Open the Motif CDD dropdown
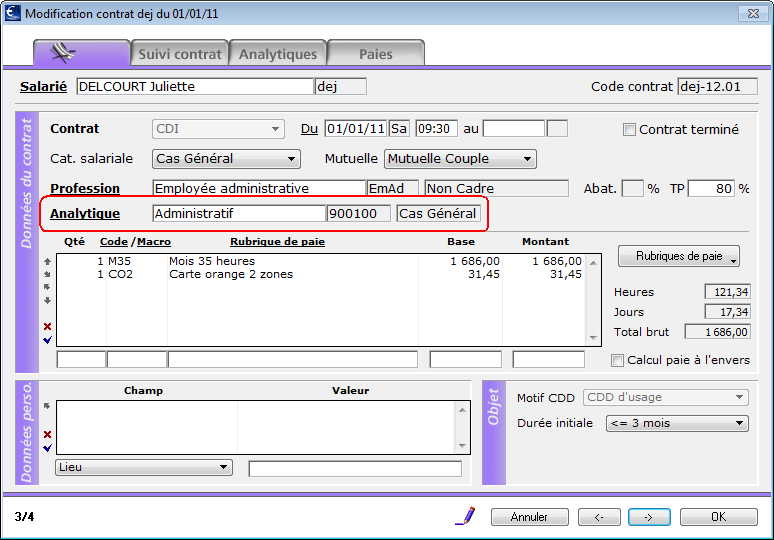774x540 pixels. (665, 397)
